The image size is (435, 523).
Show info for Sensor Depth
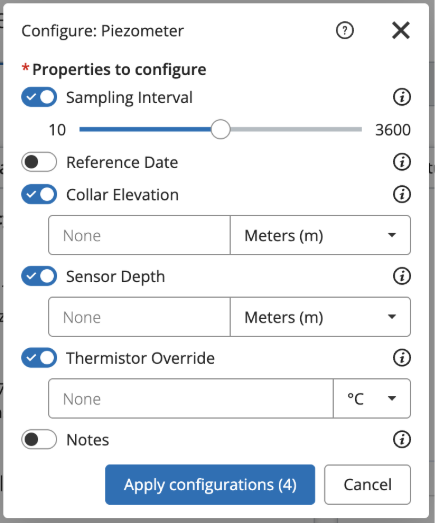tap(402, 276)
